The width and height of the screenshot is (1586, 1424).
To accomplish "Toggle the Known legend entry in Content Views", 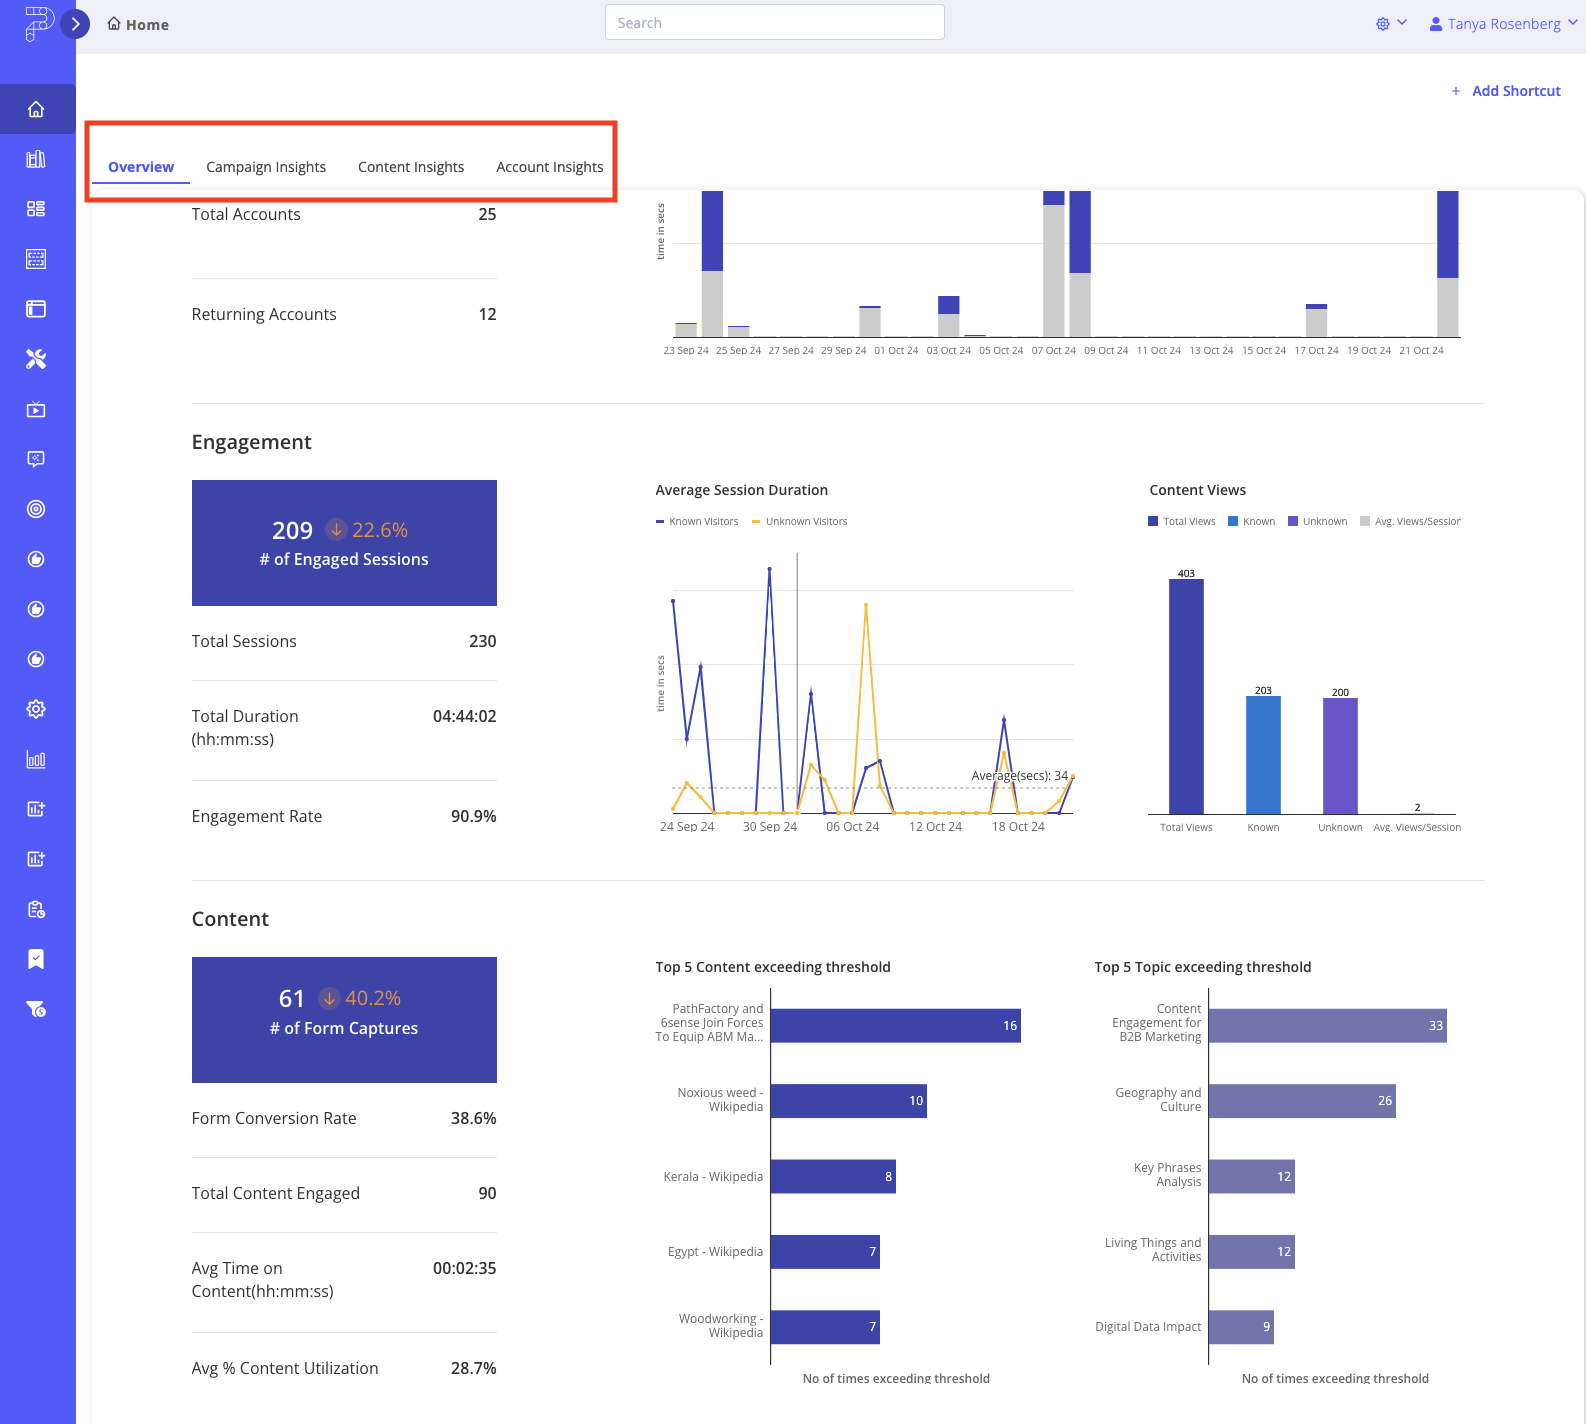I will click(1252, 521).
